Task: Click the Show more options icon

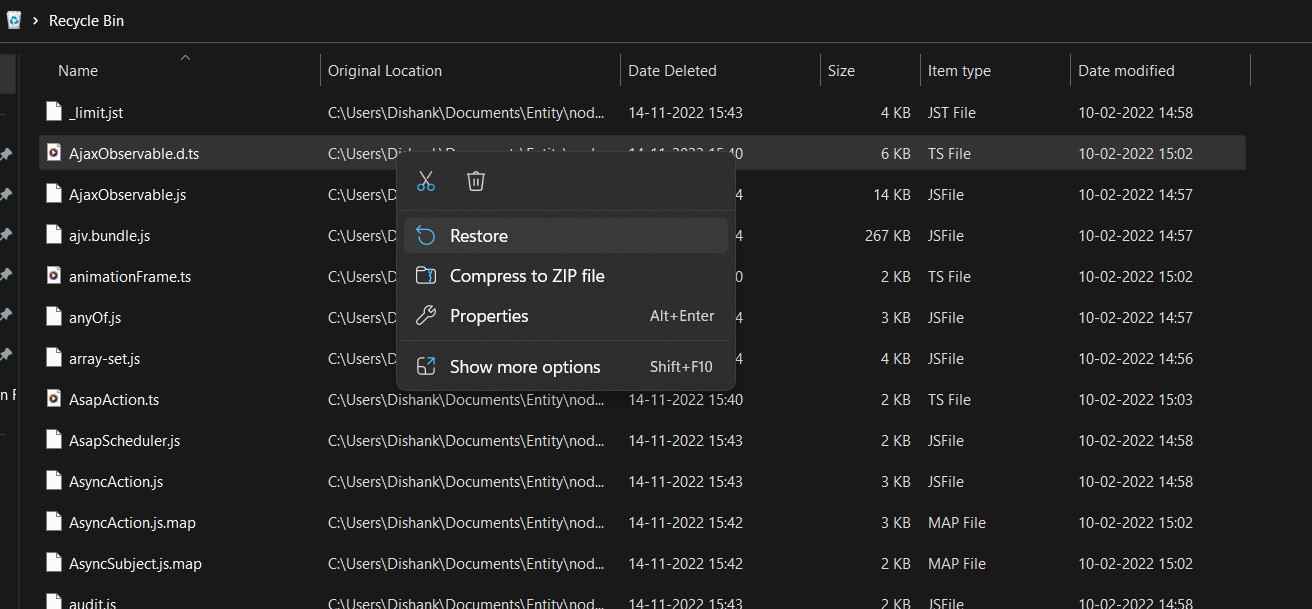Action: point(426,366)
